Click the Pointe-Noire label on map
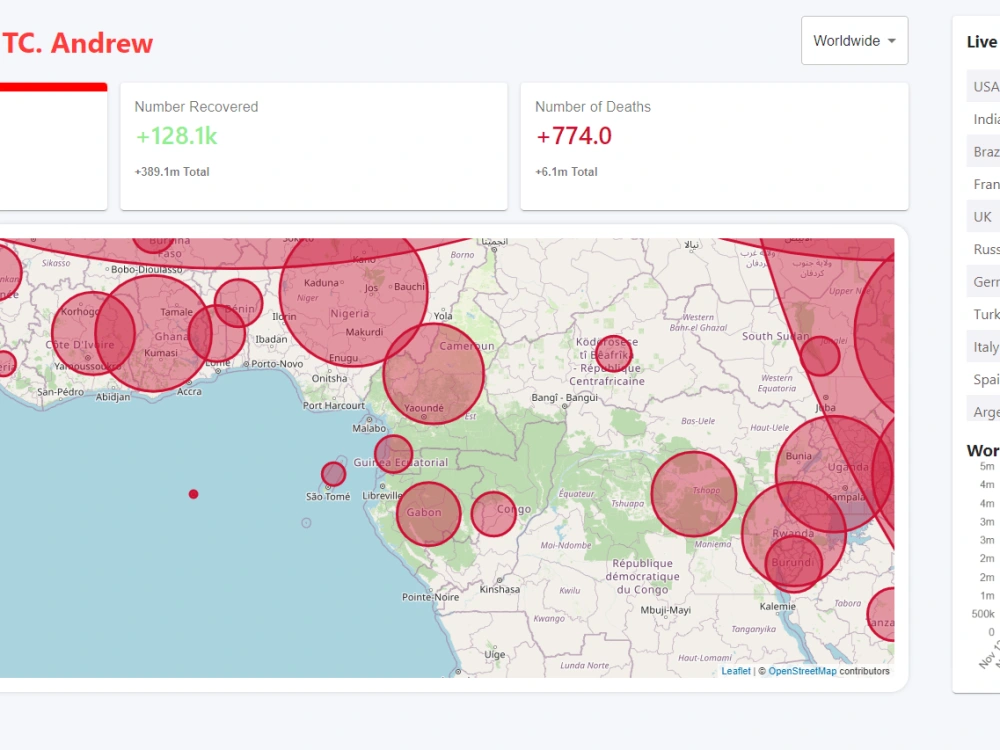The height and width of the screenshot is (750, 1000). pyautogui.click(x=430, y=597)
